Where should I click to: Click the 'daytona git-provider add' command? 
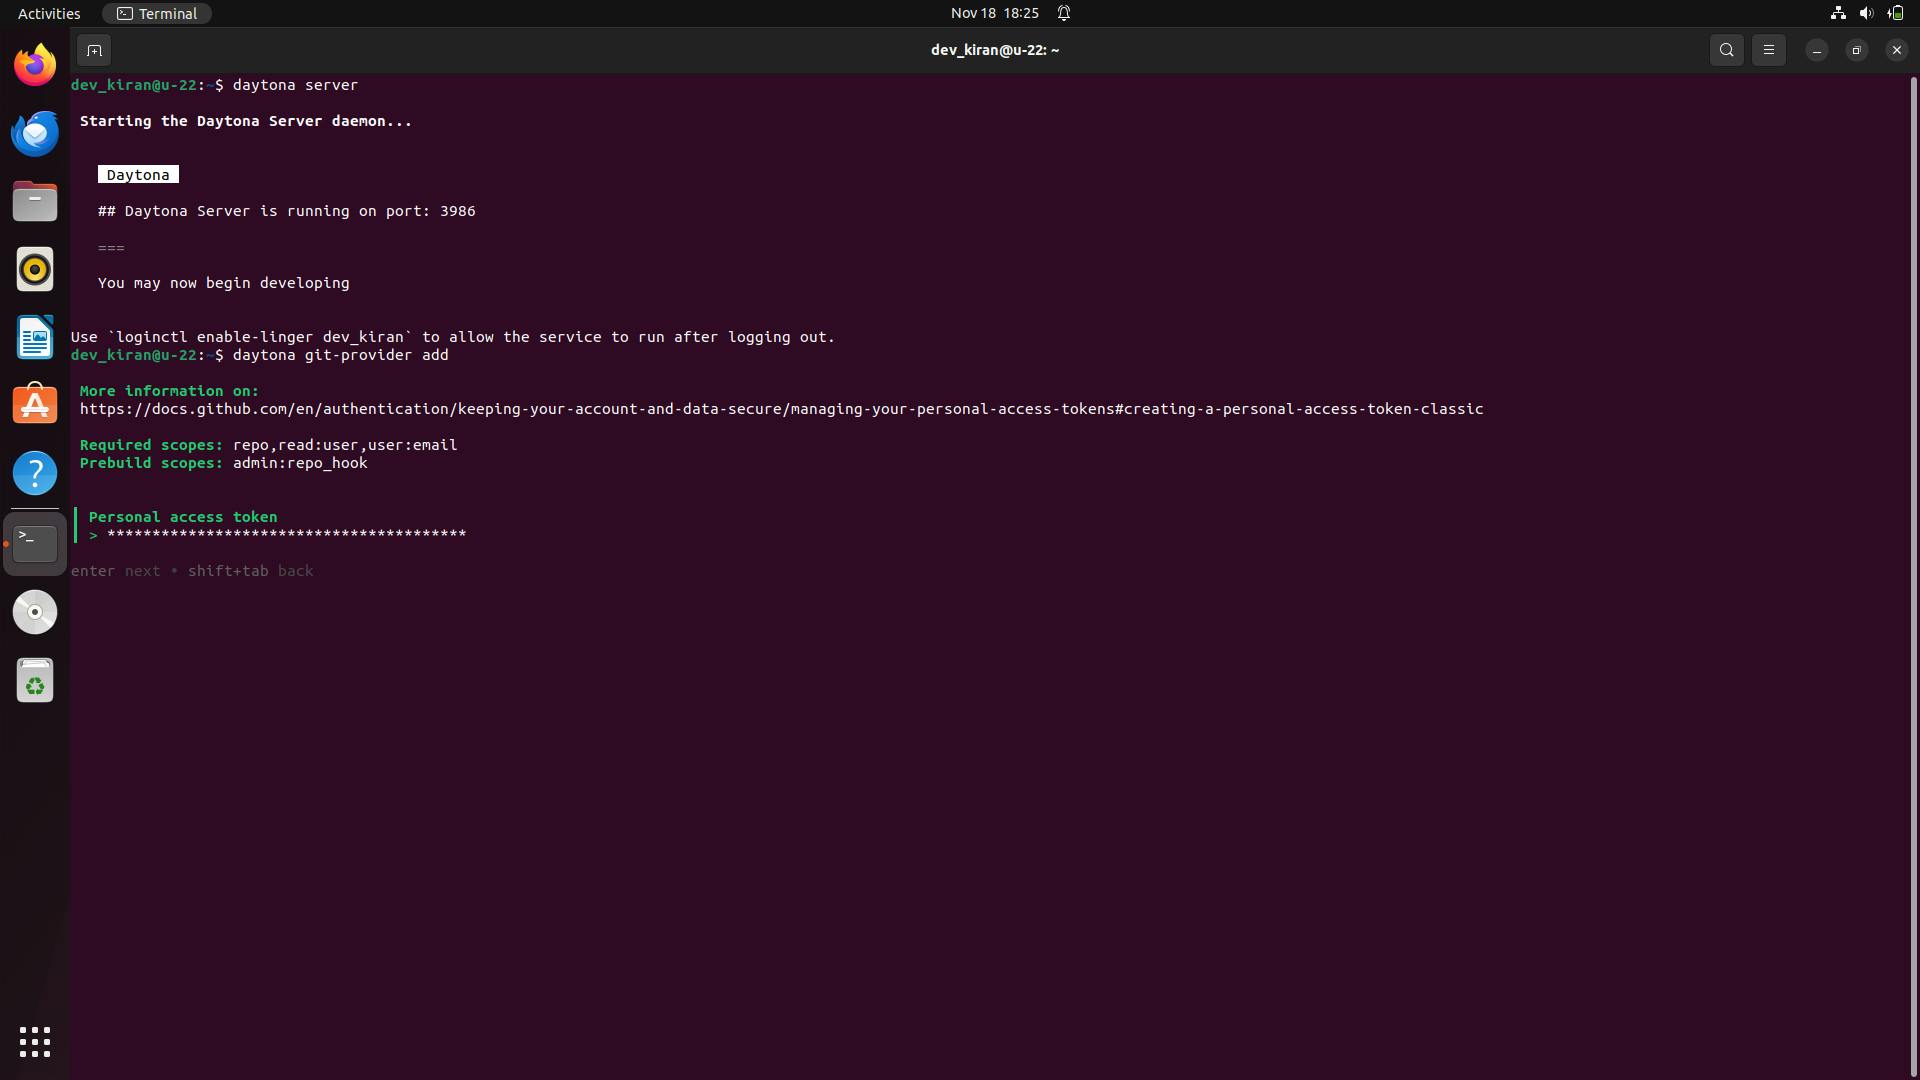click(x=340, y=355)
